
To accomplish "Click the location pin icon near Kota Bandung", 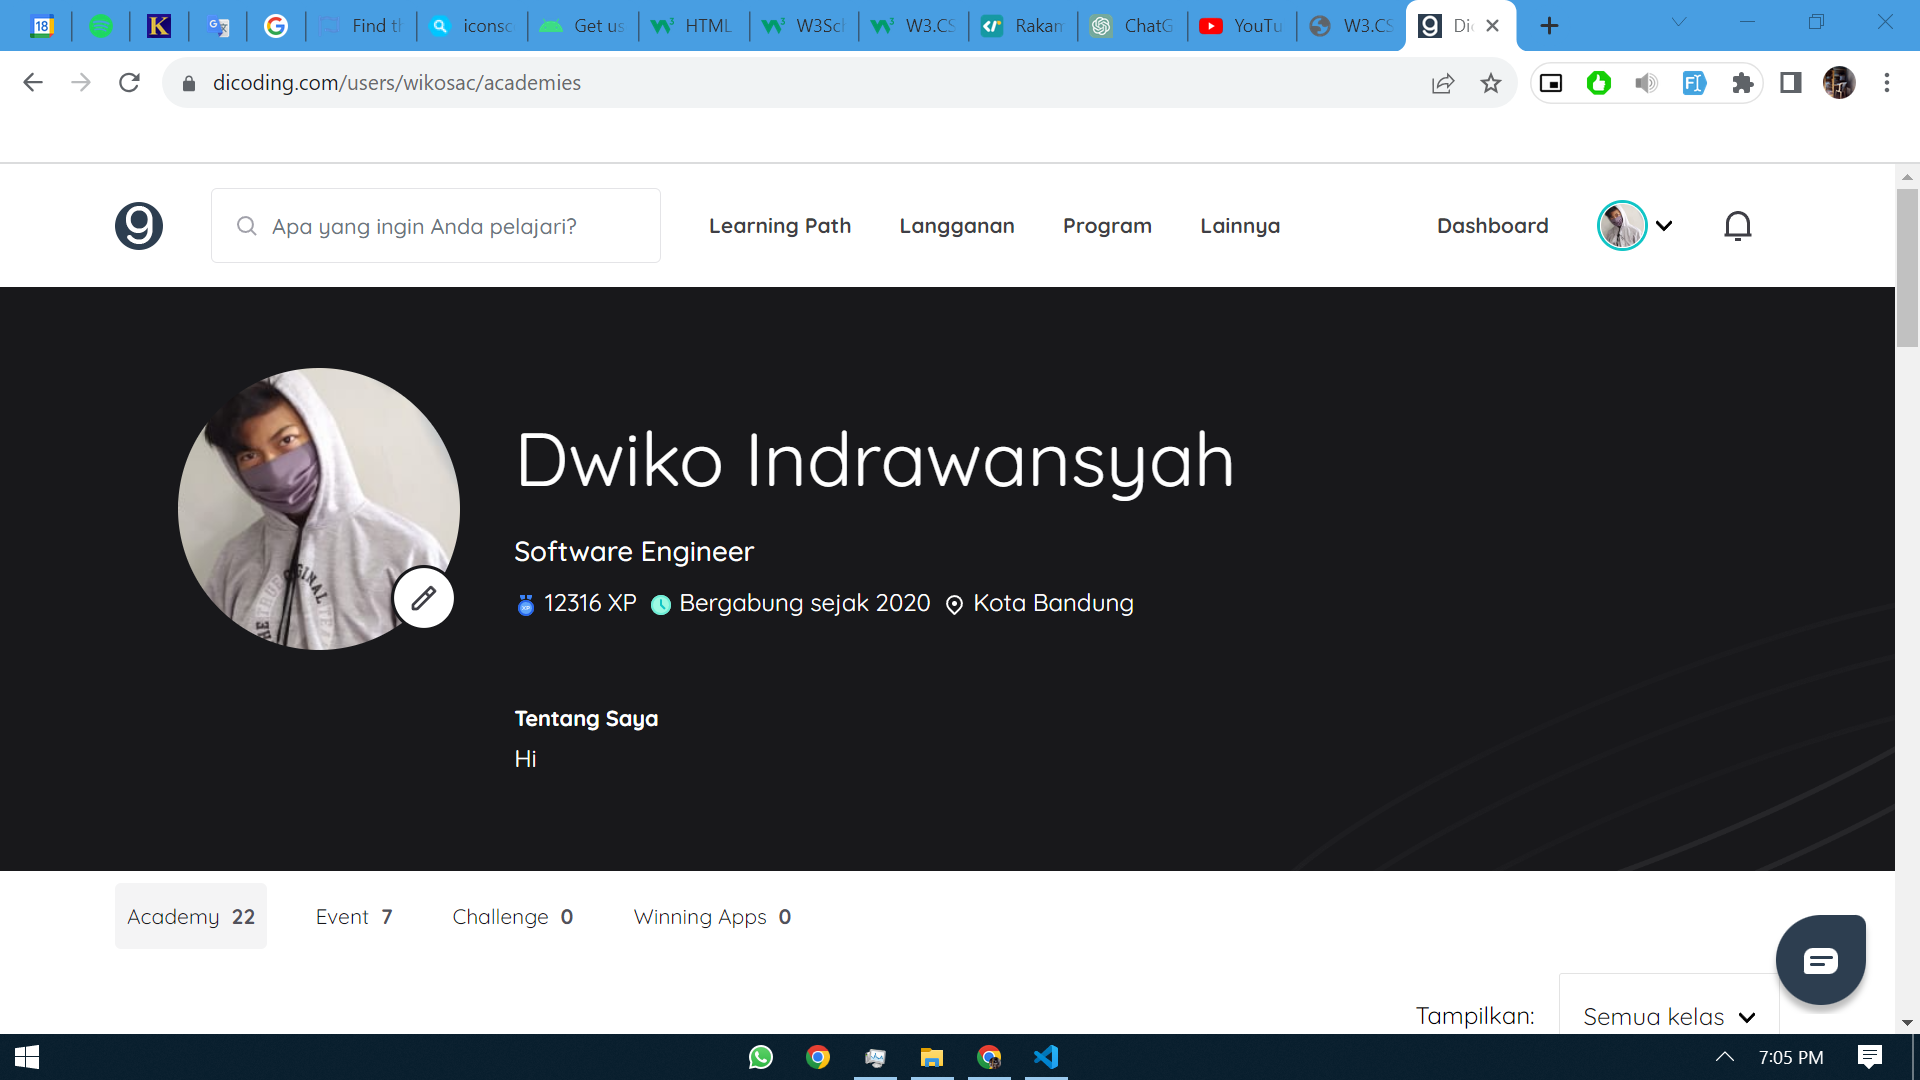I will pos(954,604).
